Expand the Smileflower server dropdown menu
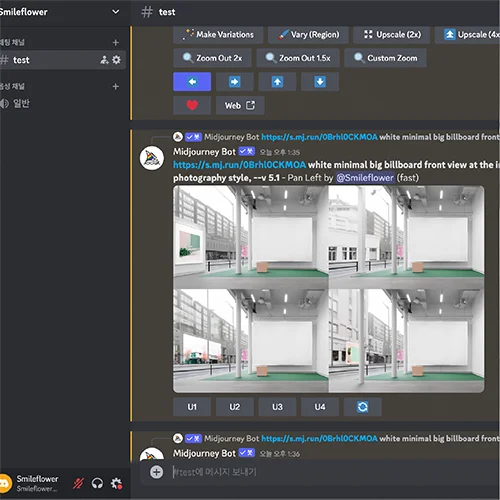500x500 pixels. click(x=116, y=12)
